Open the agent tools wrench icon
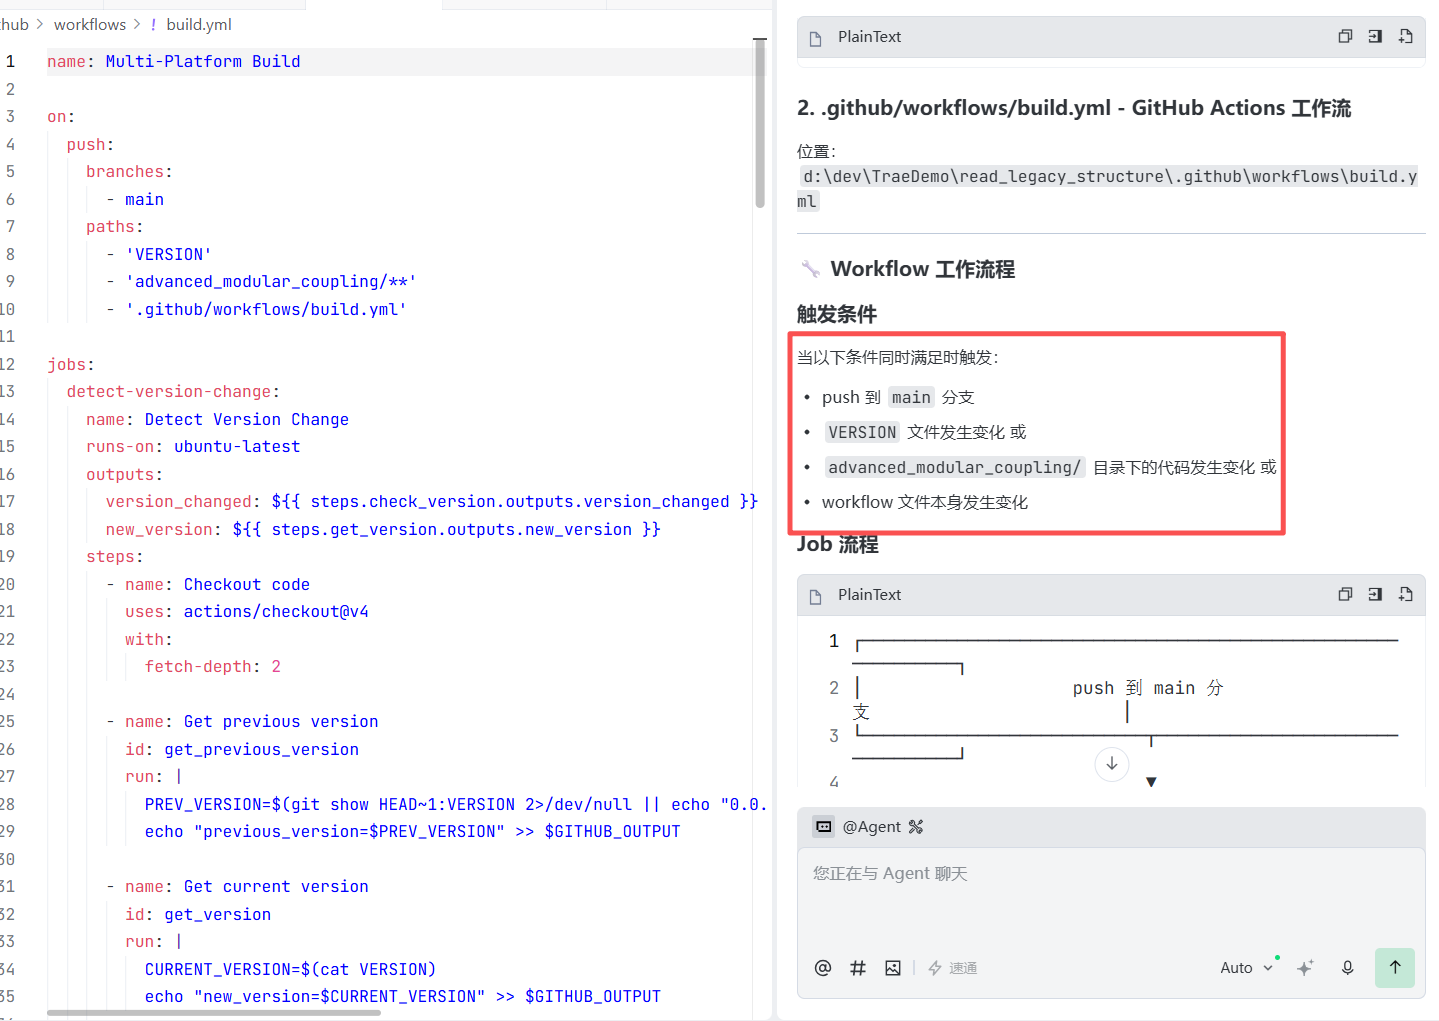 tap(916, 827)
